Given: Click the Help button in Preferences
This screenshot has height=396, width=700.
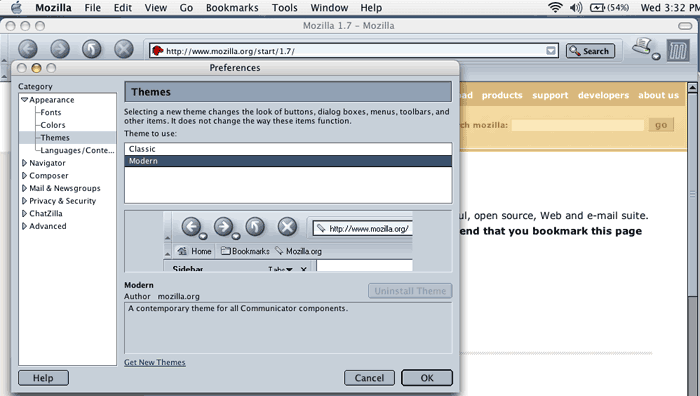Looking at the screenshot, I should [x=43, y=378].
